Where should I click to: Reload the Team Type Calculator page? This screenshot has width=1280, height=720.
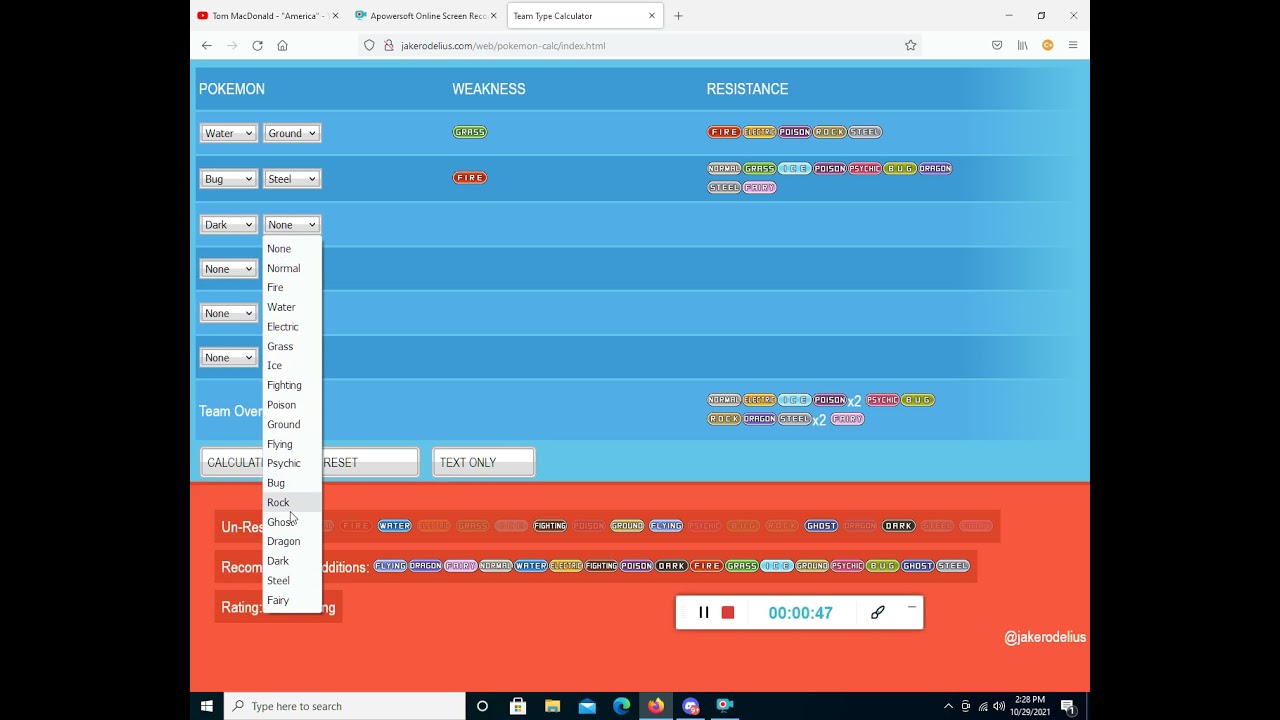257,45
